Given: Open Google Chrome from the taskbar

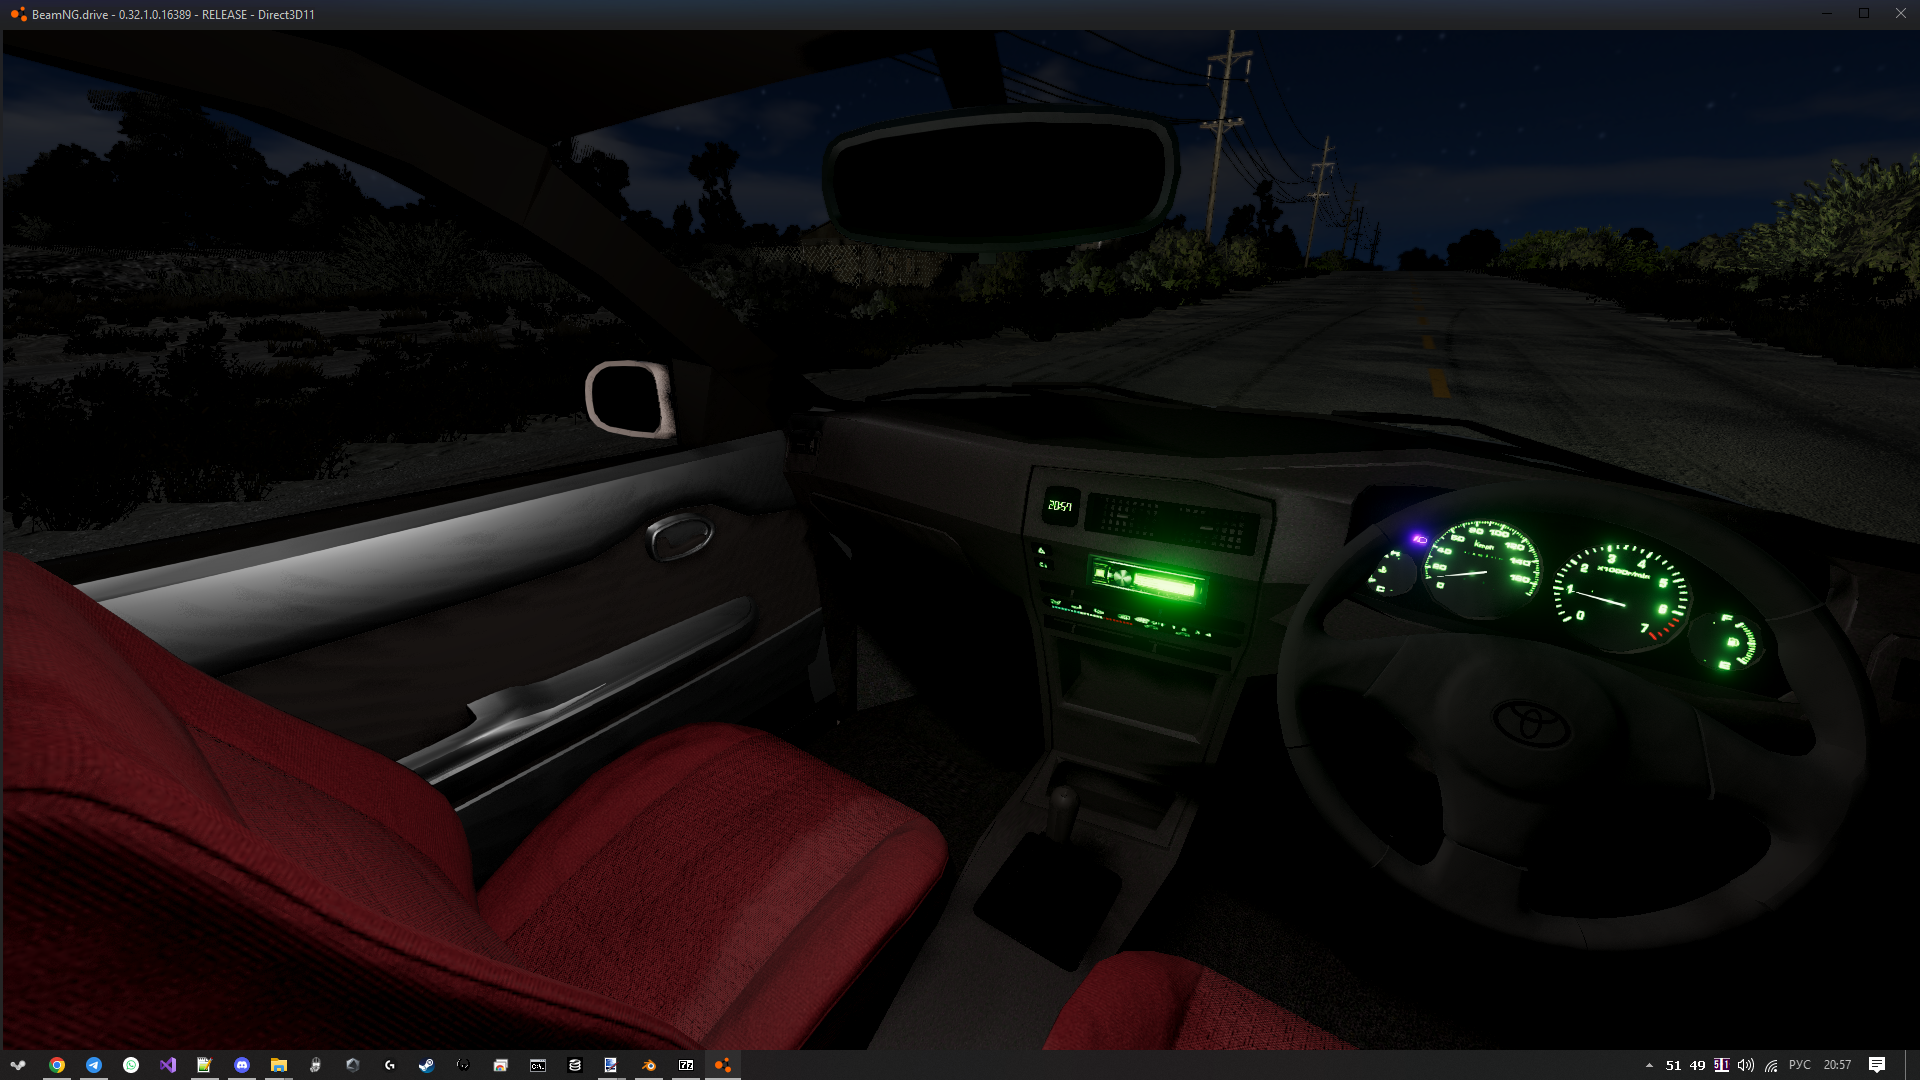Looking at the screenshot, I should pyautogui.click(x=57, y=1065).
